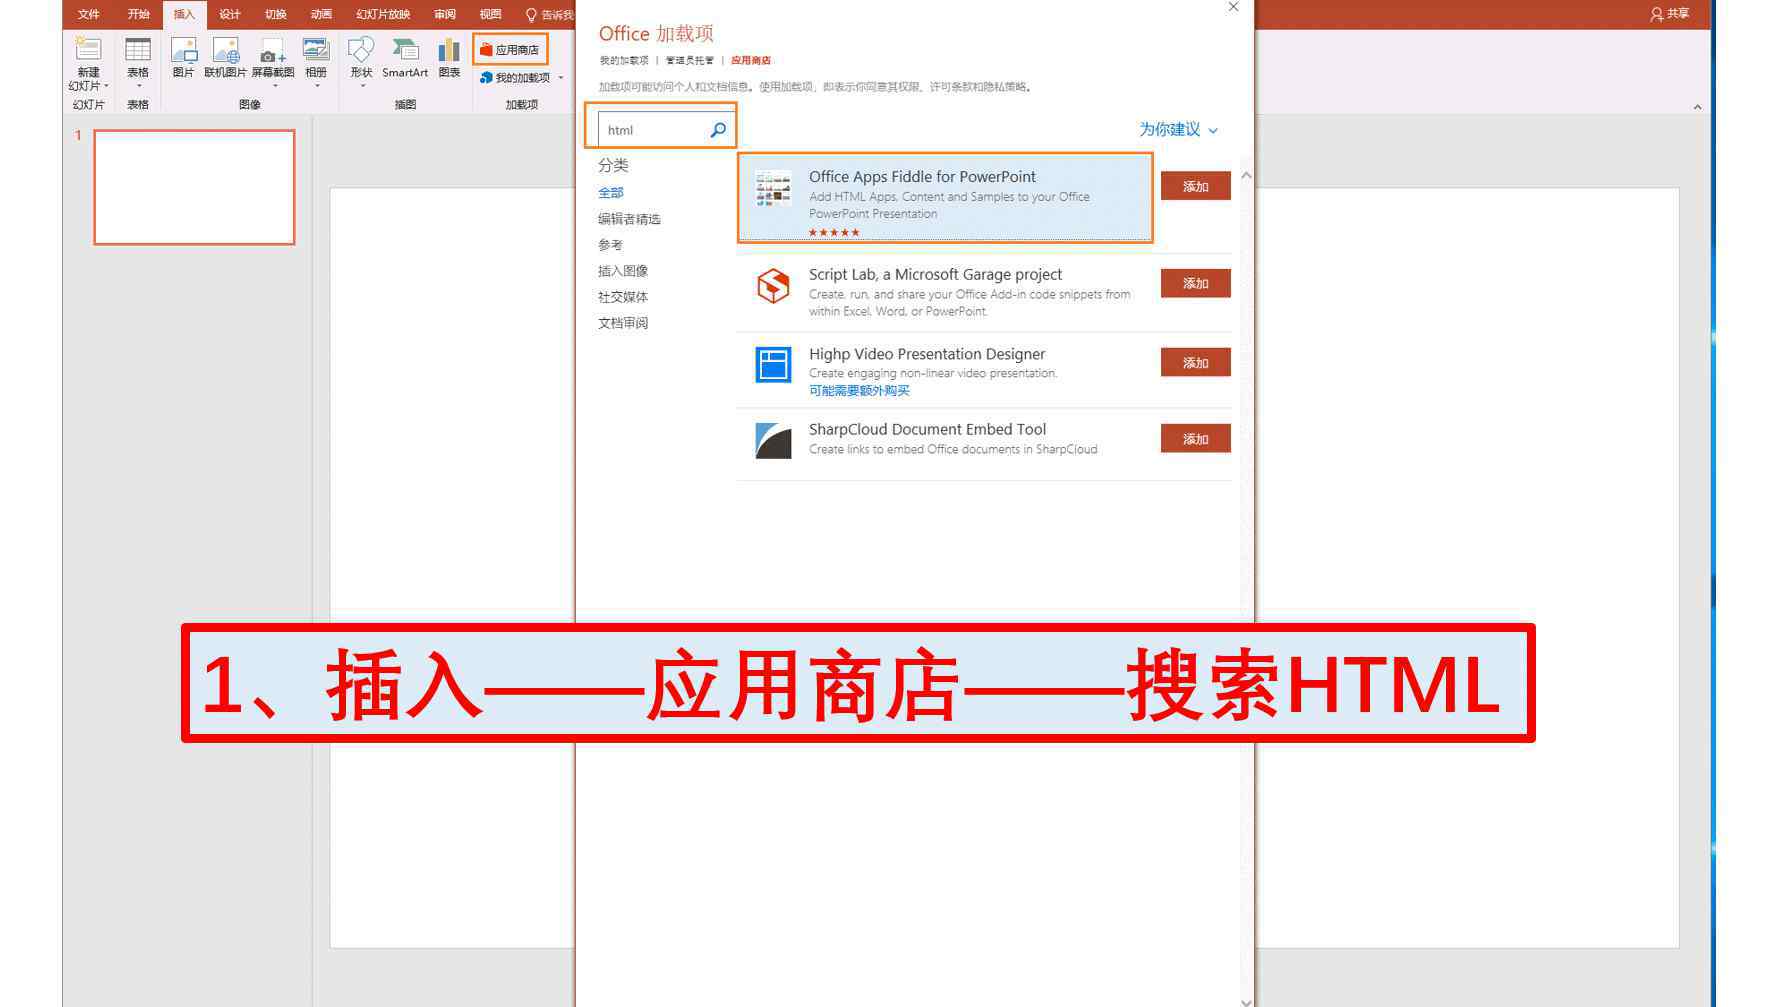
Task: Open the 幻灯片放映 tab
Action: (x=383, y=14)
